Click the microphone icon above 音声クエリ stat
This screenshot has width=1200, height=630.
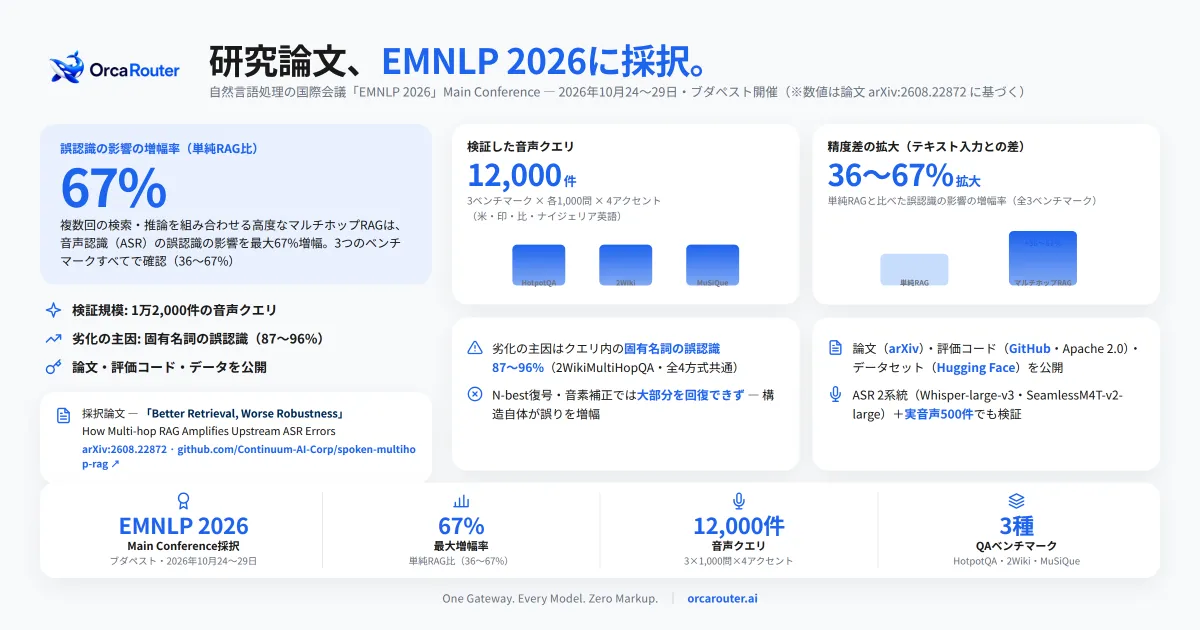(x=739, y=501)
